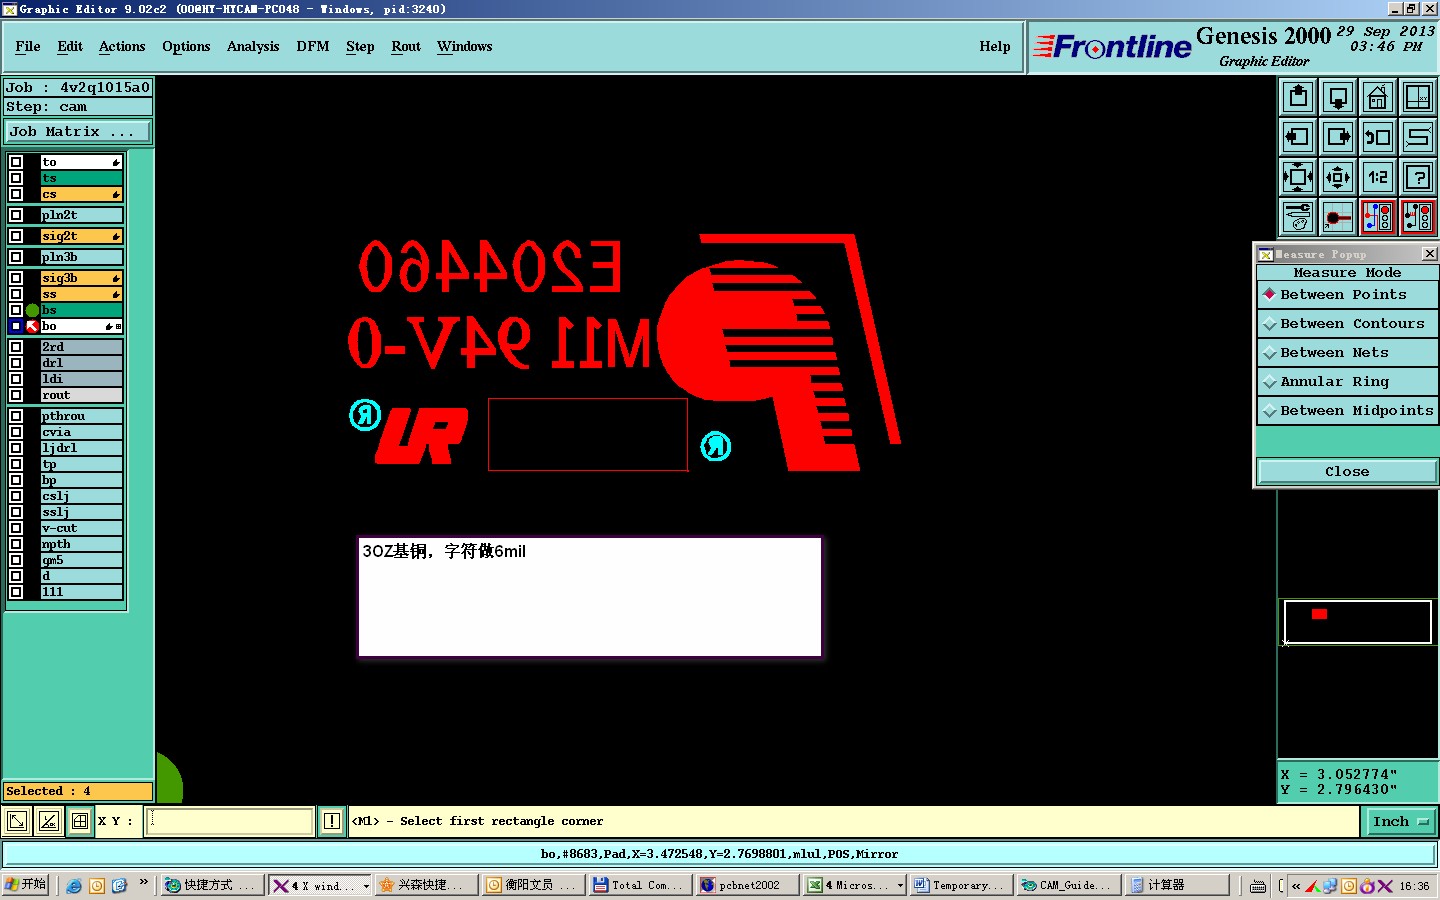The image size is (1440, 900).
Task: Open the Edit menu
Action: pyautogui.click(x=70, y=47)
